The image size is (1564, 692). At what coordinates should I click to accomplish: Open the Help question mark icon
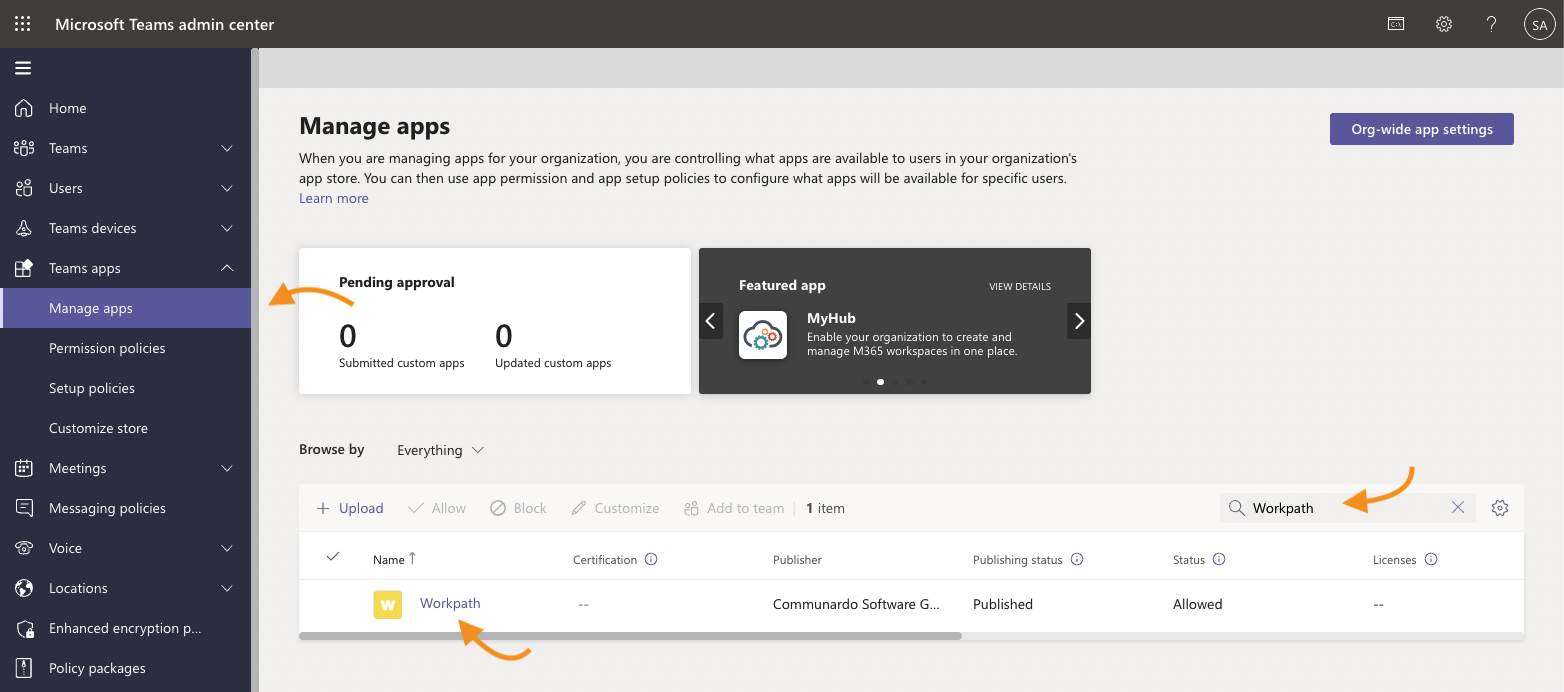1491,24
